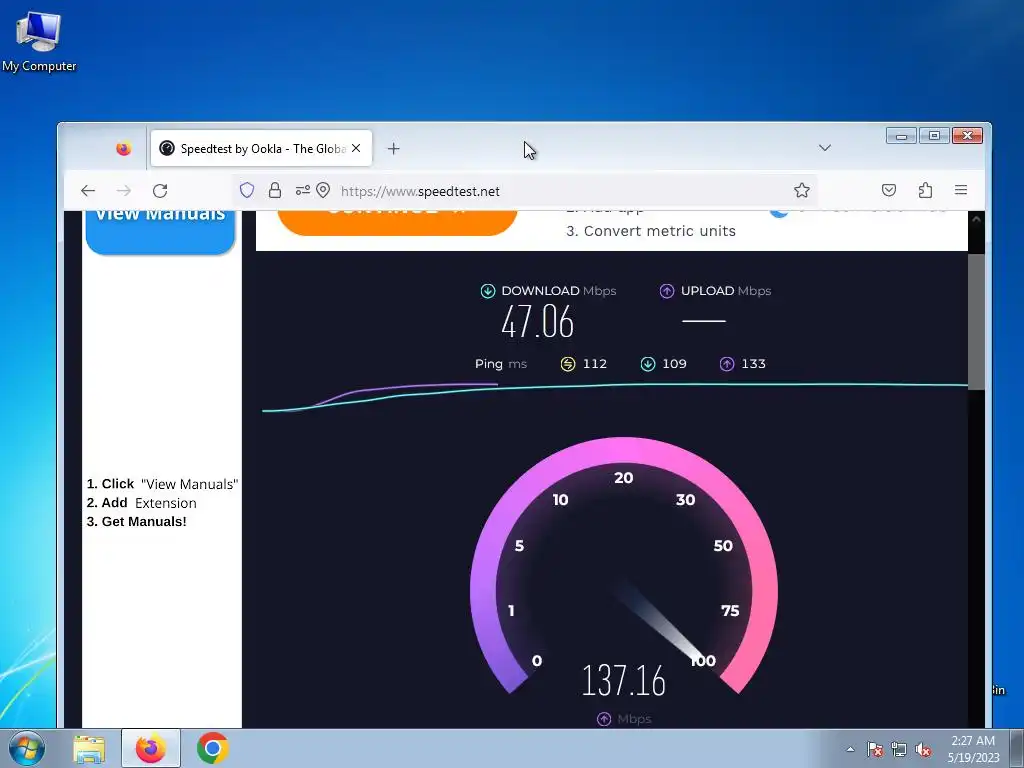Open the Extensions puzzle icon

pyautogui.click(x=925, y=190)
